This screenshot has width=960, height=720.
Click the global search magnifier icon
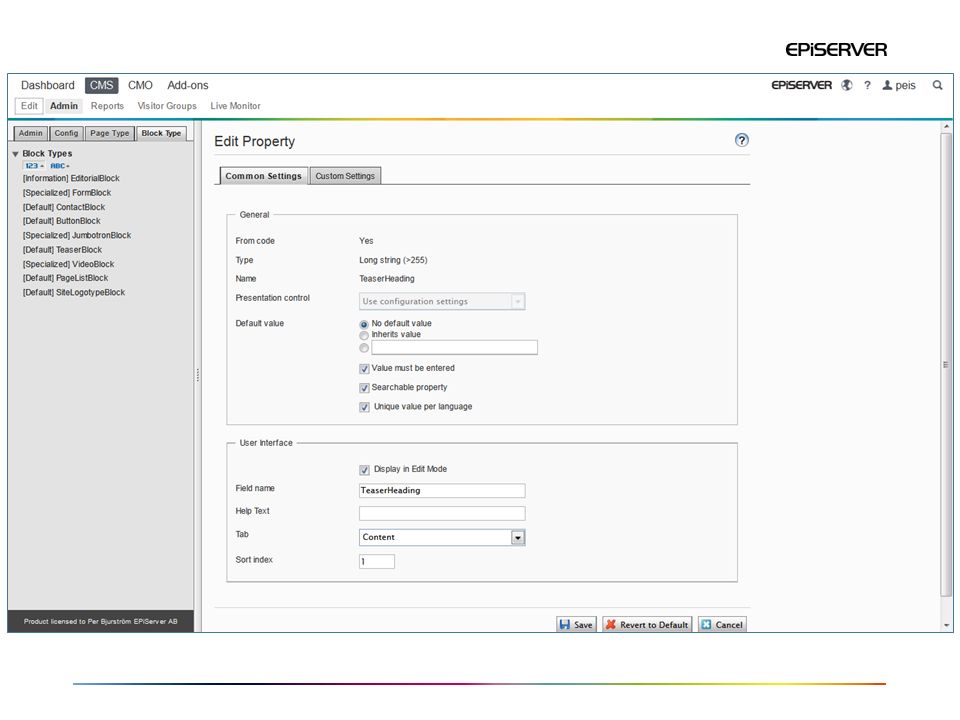pos(937,85)
